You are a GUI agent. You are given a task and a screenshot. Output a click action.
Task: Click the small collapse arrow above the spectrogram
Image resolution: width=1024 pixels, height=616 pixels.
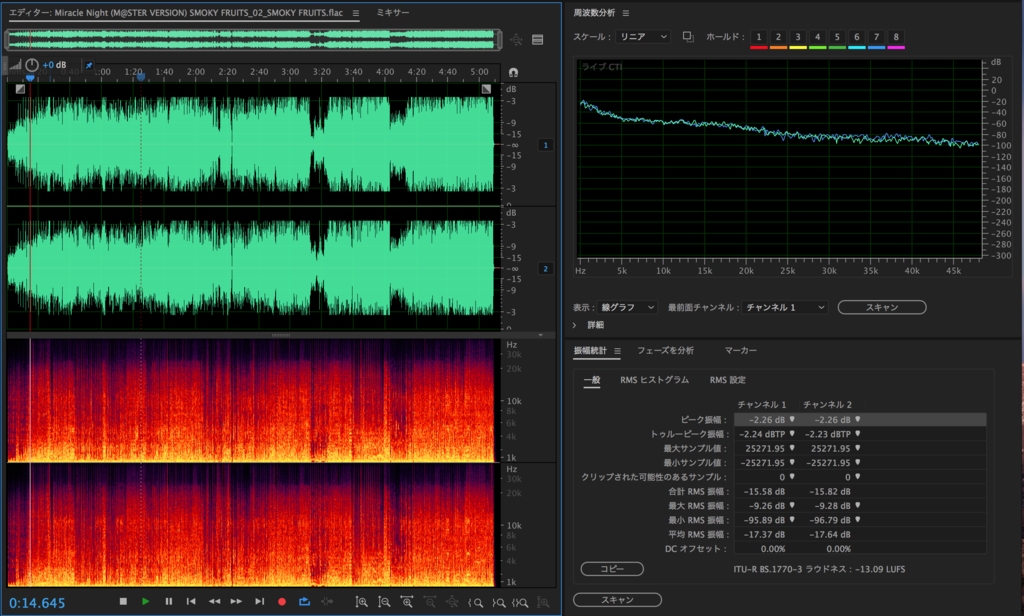tap(541, 335)
